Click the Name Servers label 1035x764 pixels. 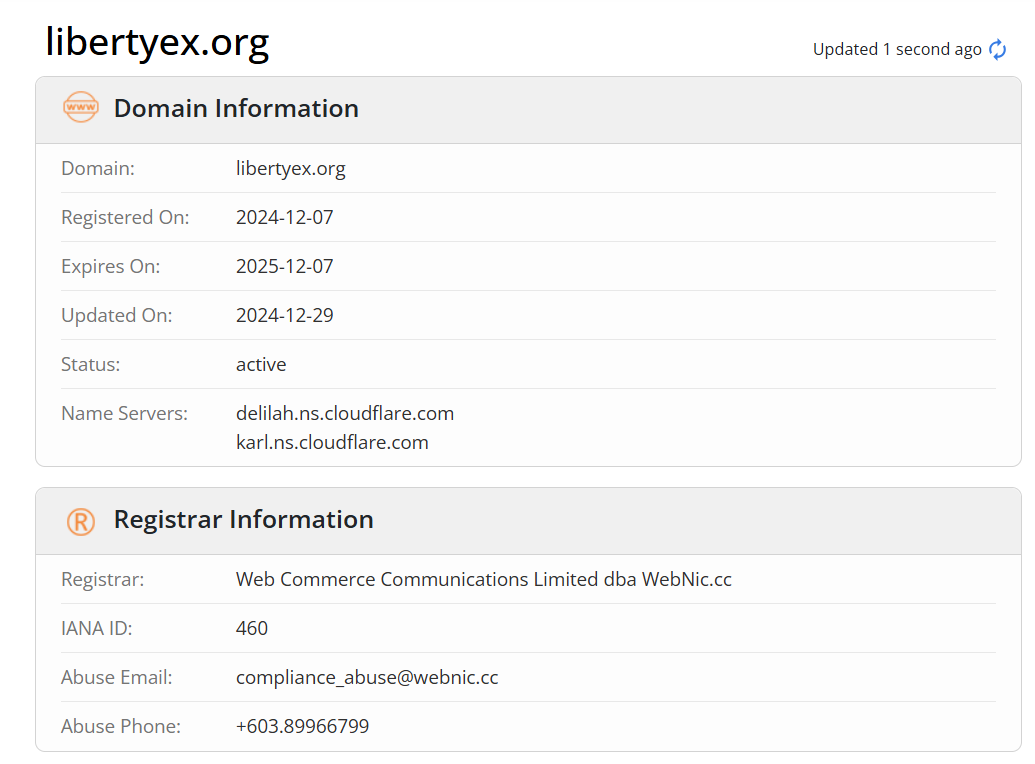(x=124, y=413)
